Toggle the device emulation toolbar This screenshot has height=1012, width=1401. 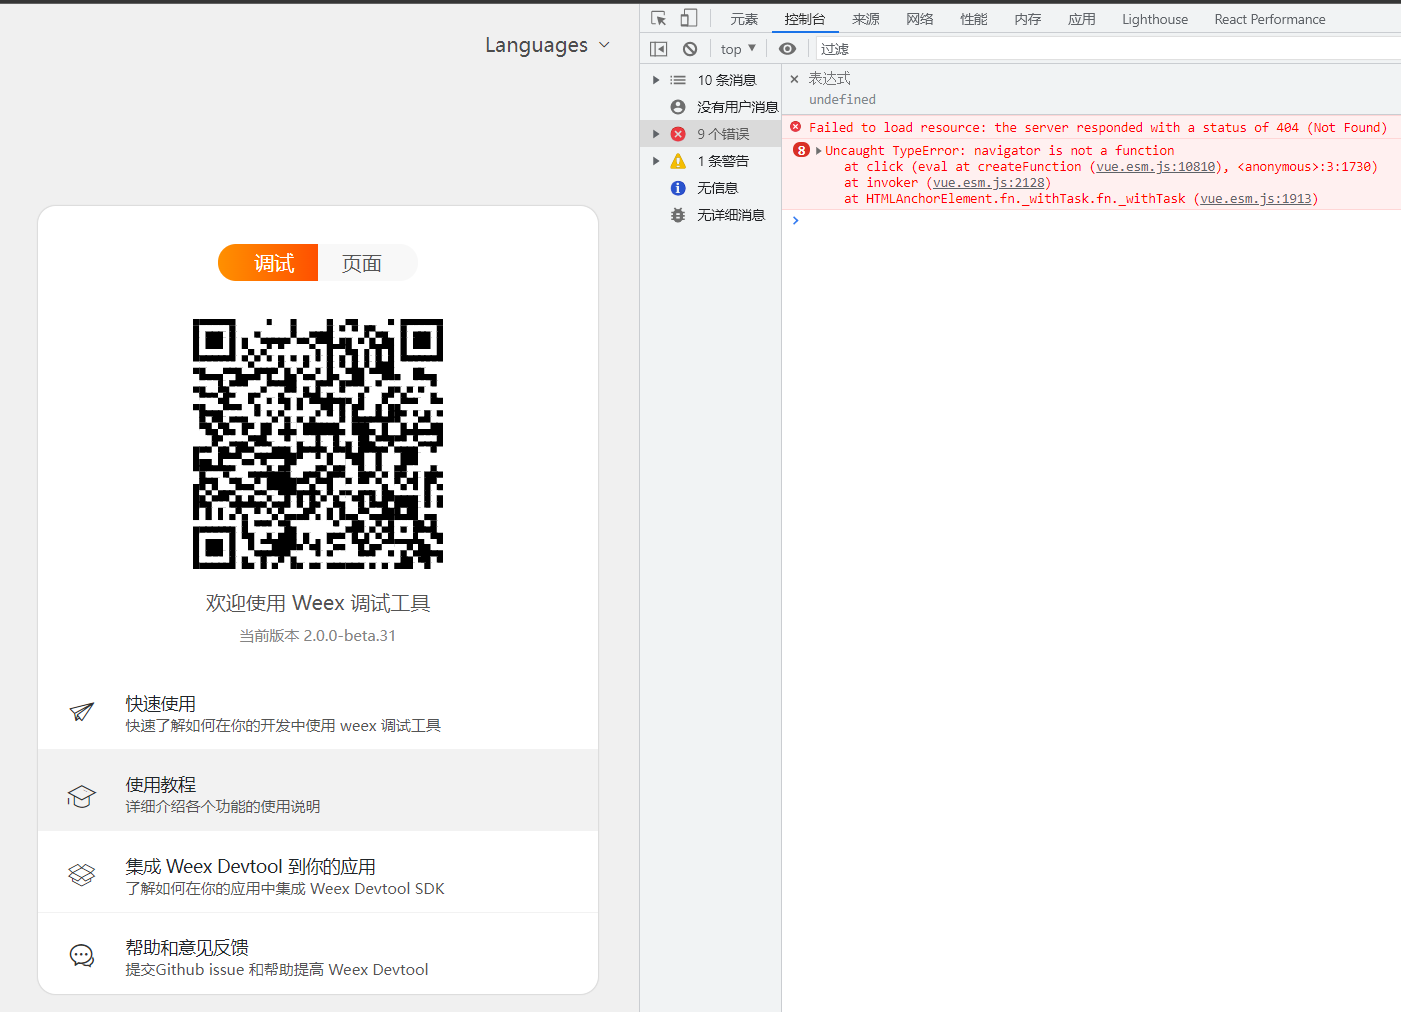[688, 17]
